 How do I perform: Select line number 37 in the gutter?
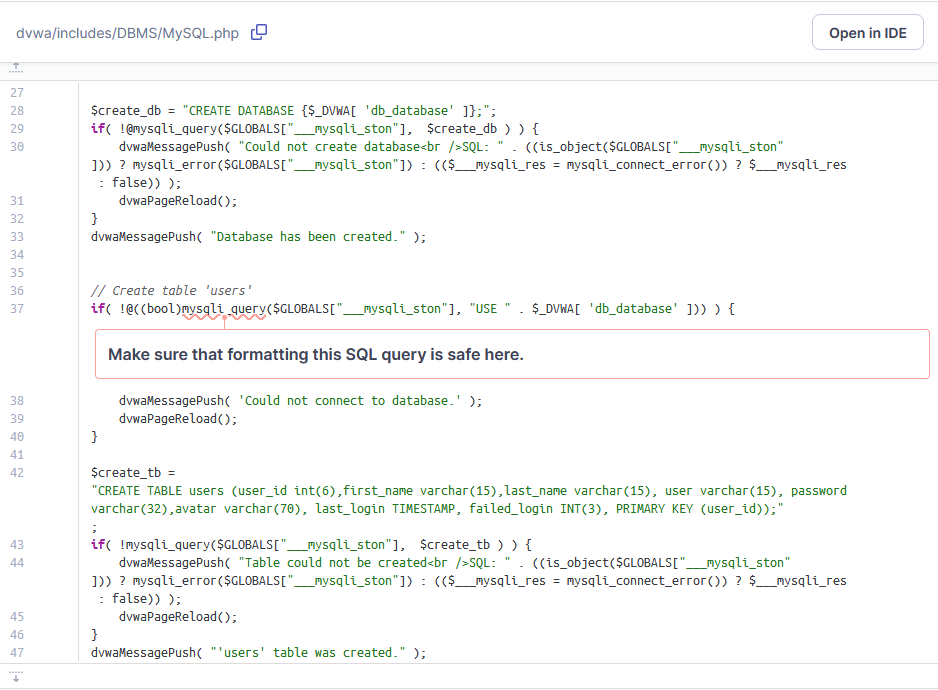click(17, 309)
